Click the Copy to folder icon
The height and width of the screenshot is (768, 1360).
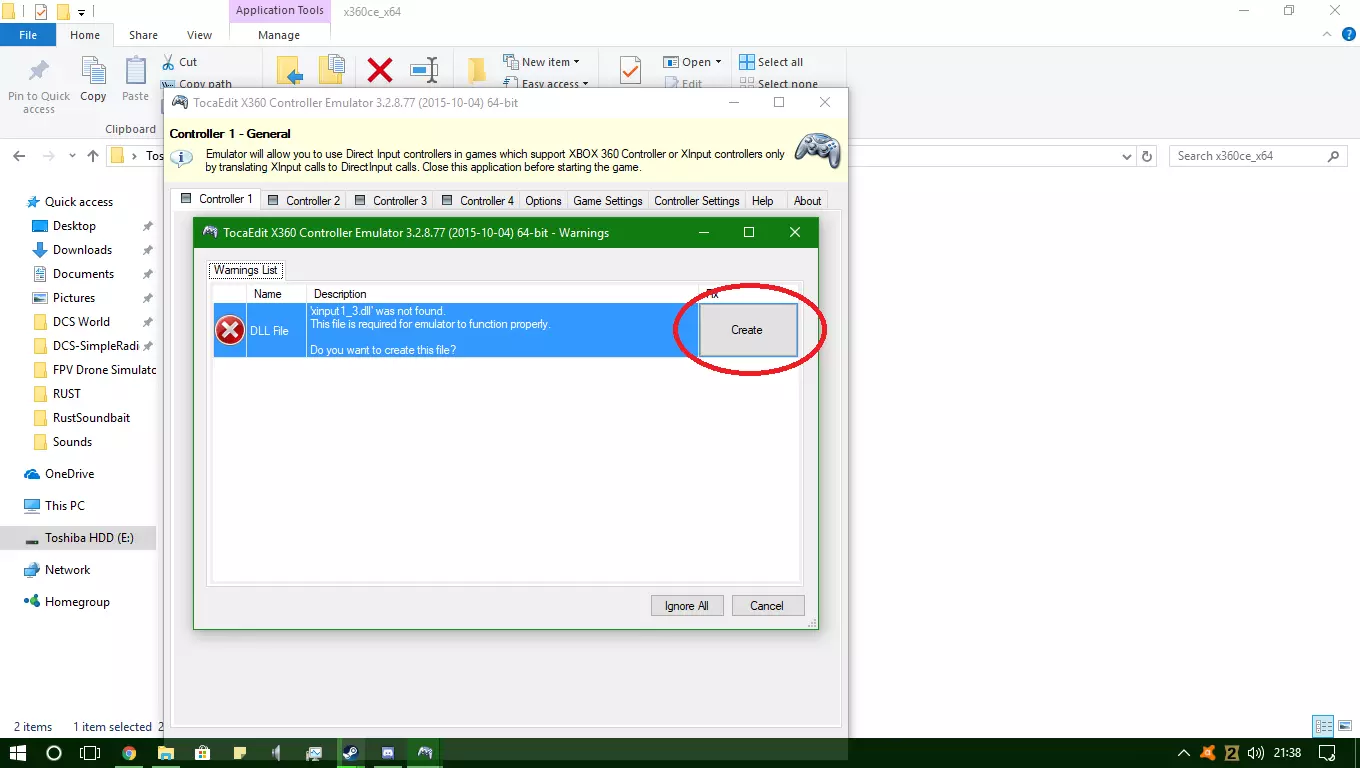pos(332,70)
